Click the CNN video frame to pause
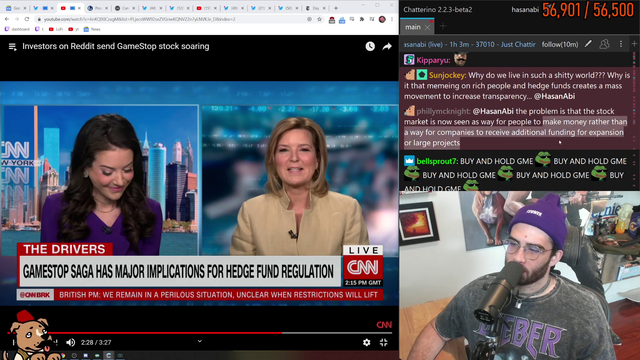640x360 pixels. (199, 192)
